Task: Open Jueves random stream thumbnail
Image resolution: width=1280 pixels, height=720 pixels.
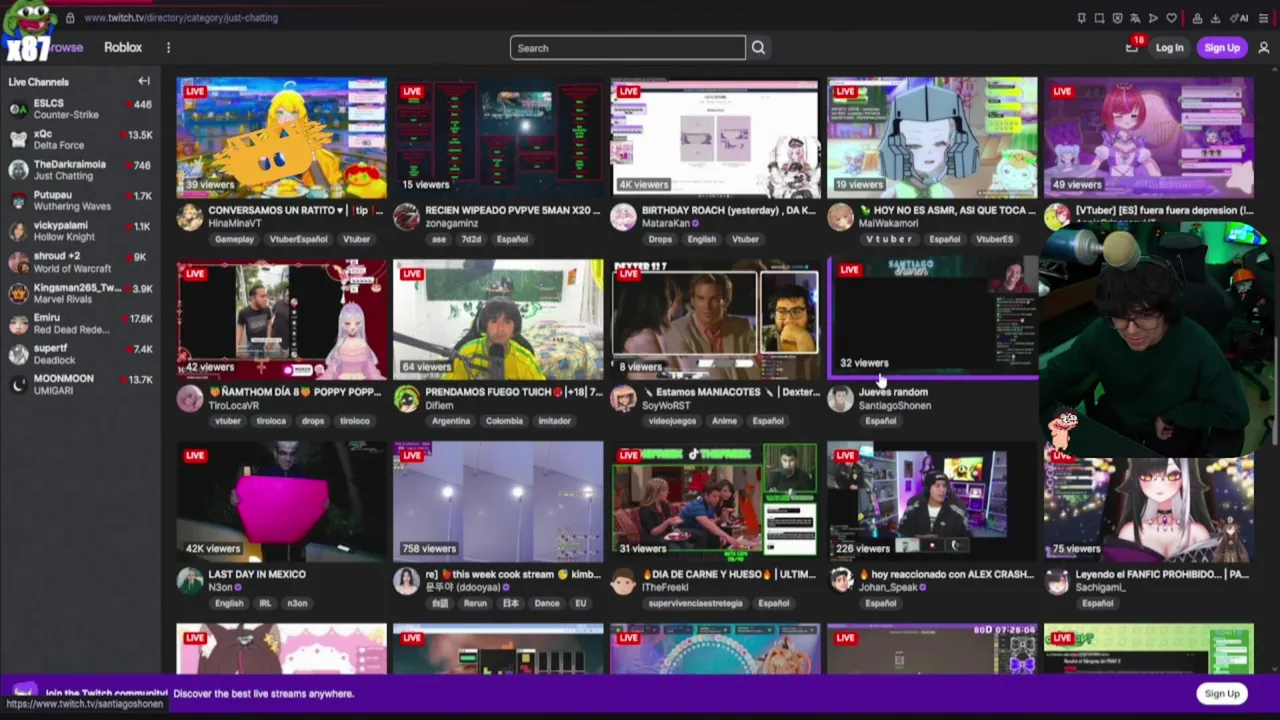Action: (932, 319)
